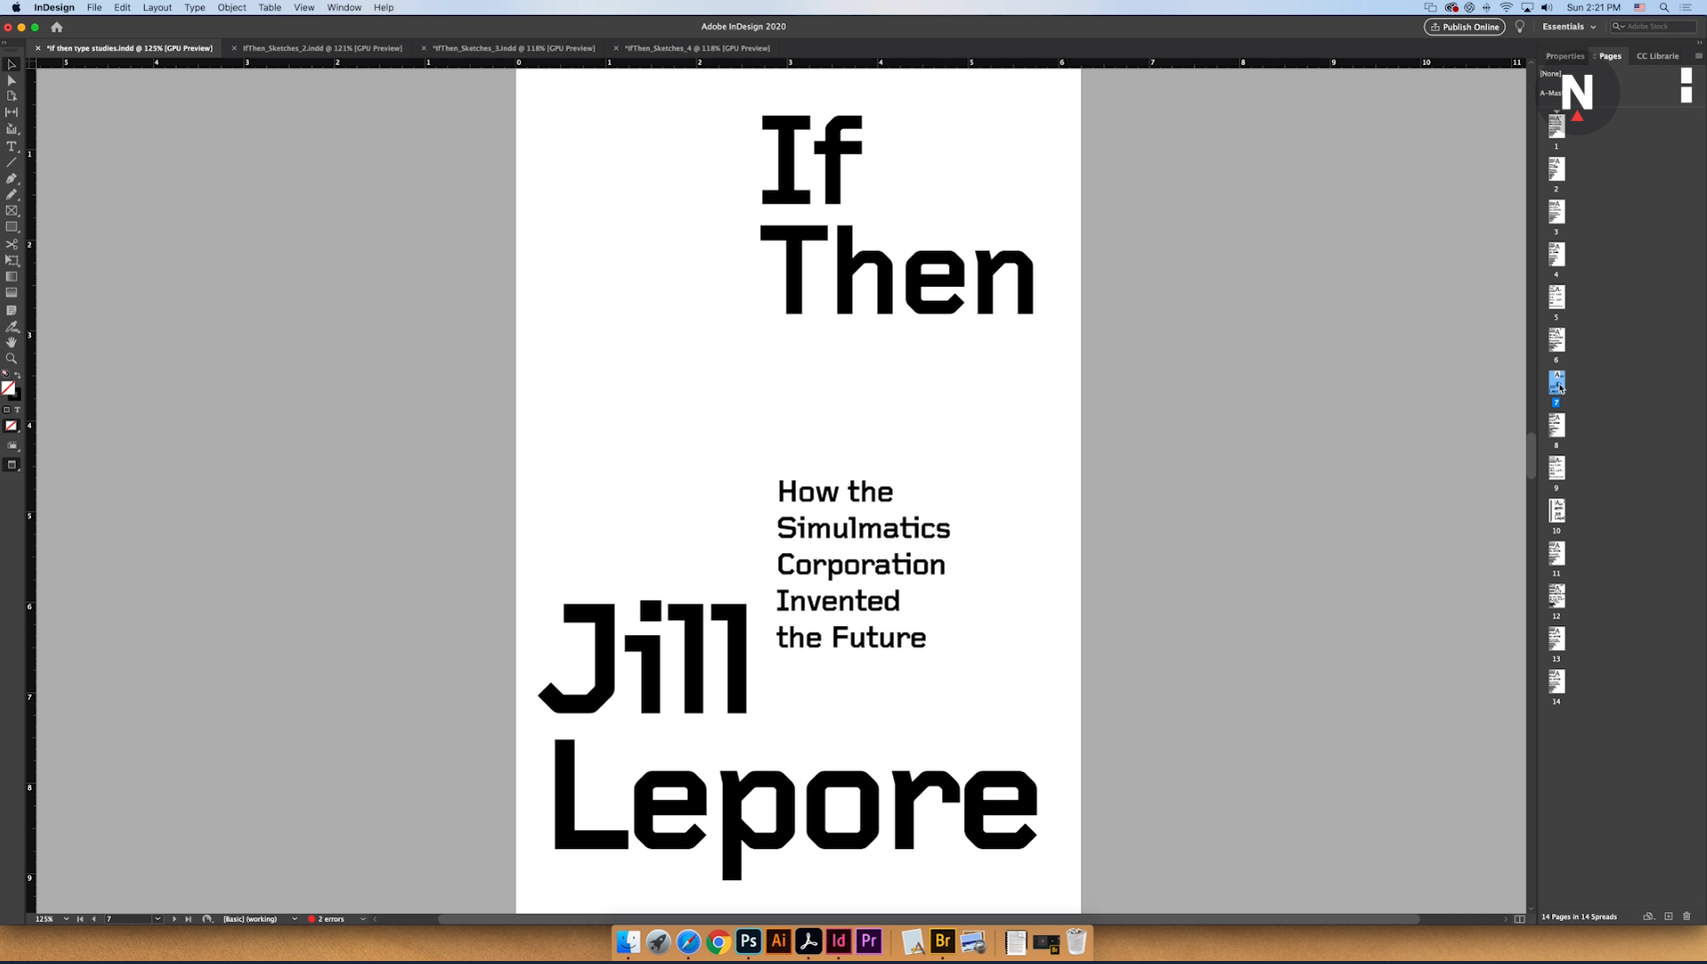Swap fill and stroke colors
The height and width of the screenshot is (964, 1707).
(18, 376)
